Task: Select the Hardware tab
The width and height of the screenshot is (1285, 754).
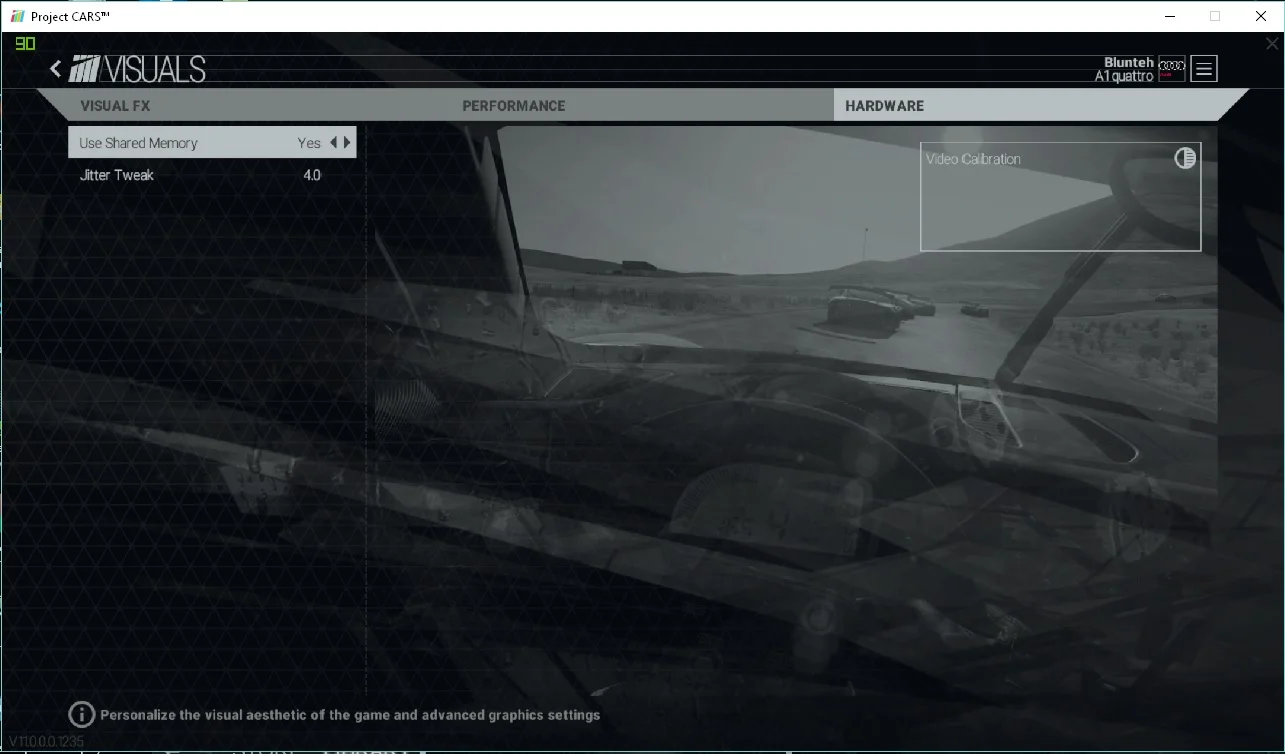Action: (1041, 105)
